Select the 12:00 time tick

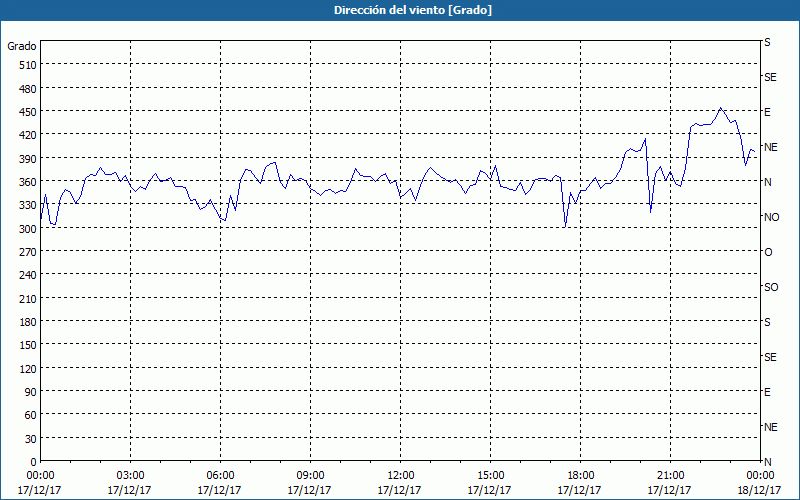click(x=400, y=476)
